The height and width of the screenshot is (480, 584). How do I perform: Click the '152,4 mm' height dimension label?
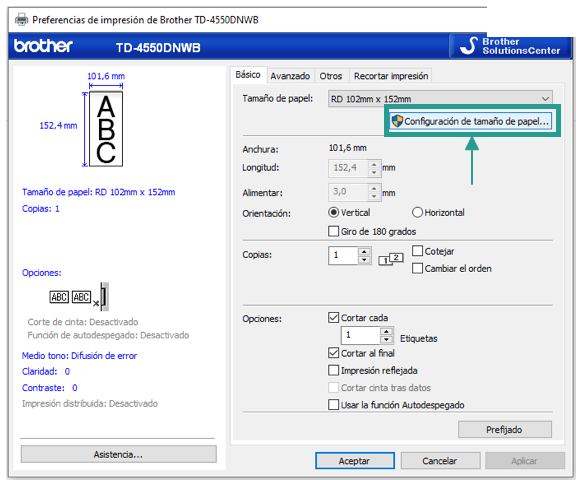pos(58,125)
